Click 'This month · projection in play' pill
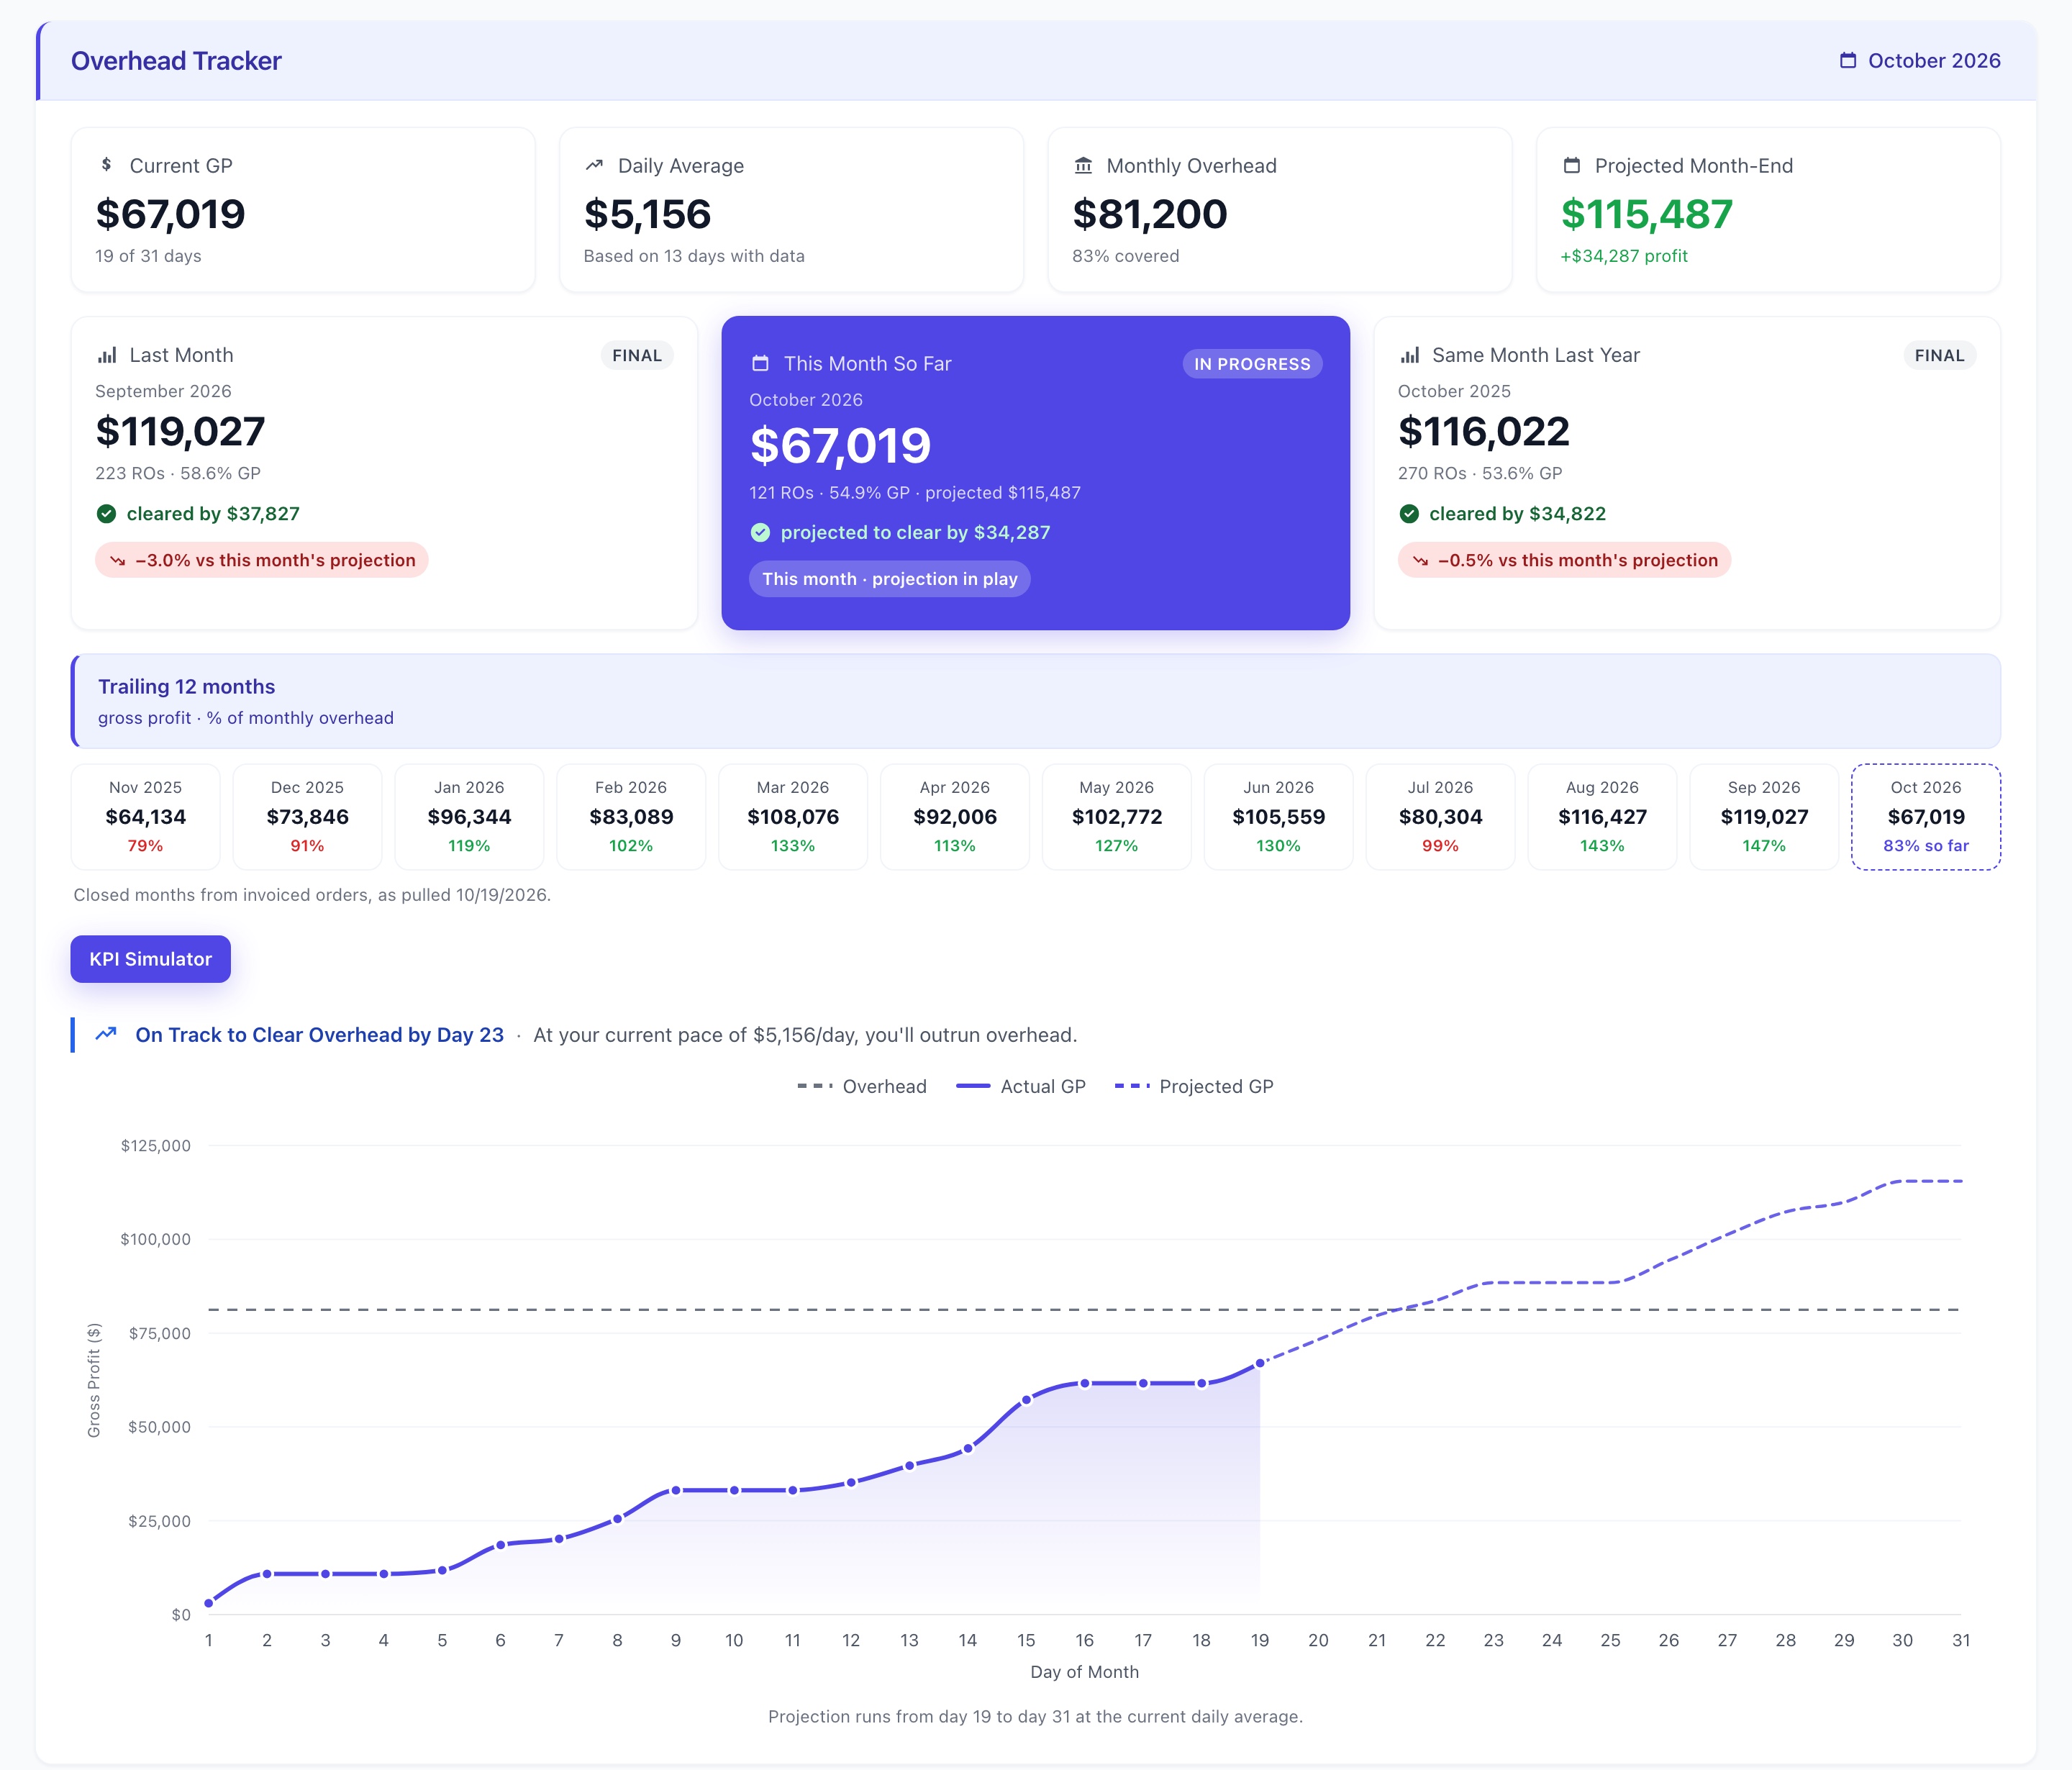The image size is (2072, 1770). click(890, 579)
